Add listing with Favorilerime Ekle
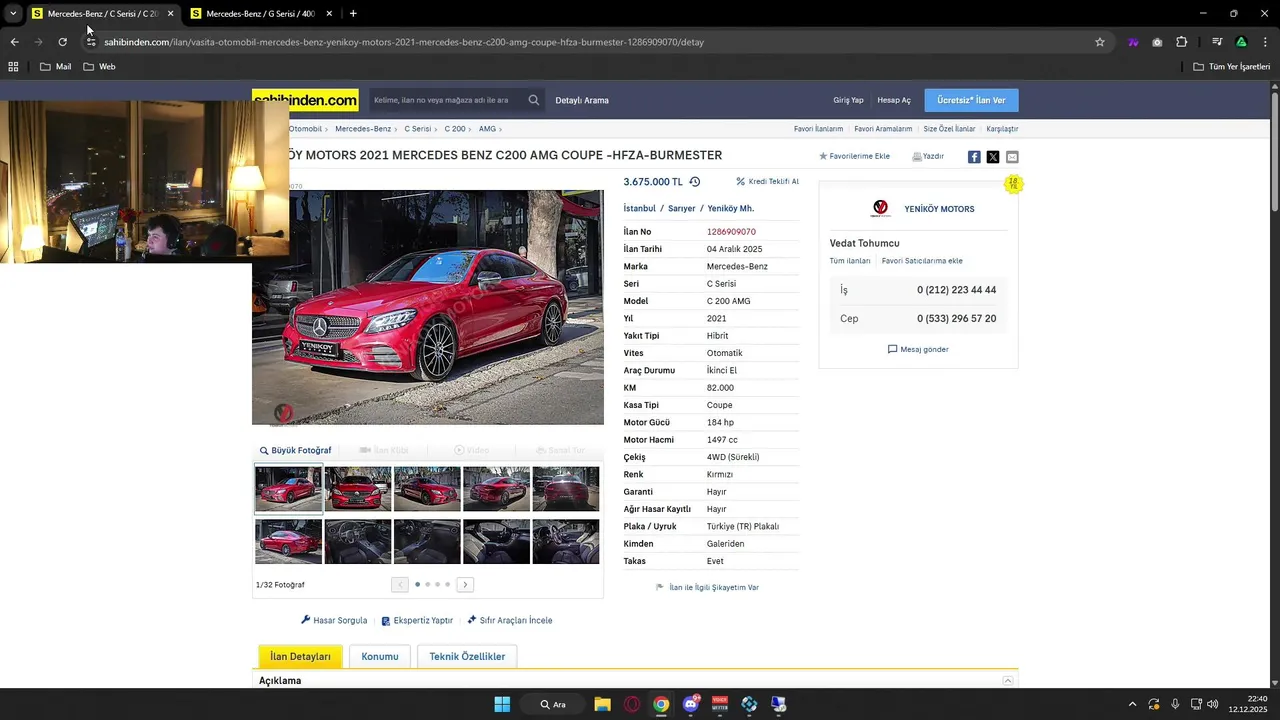The width and height of the screenshot is (1280, 720). click(854, 157)
